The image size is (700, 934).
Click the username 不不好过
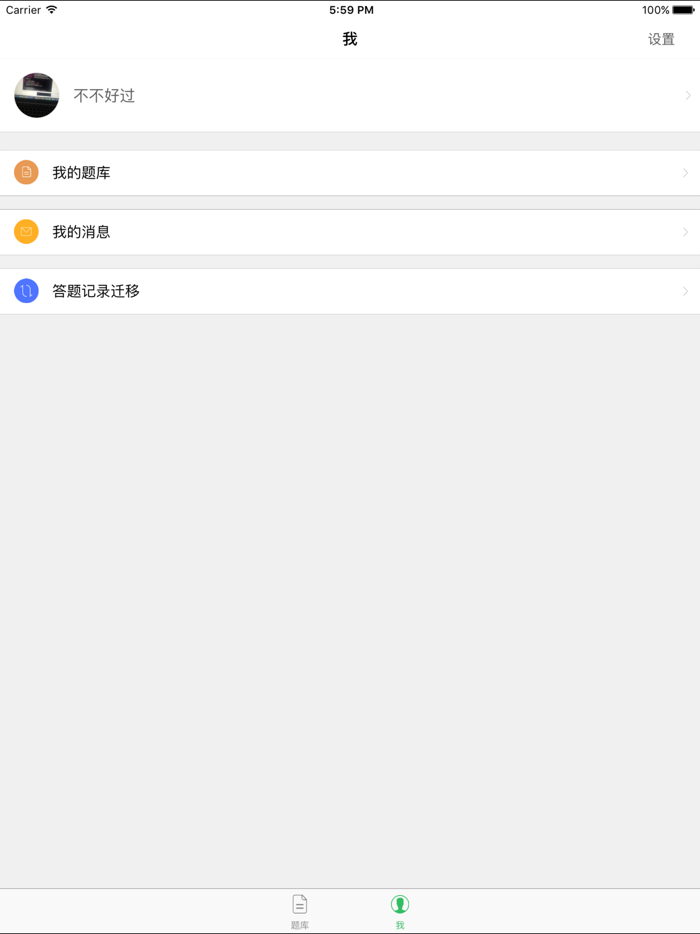(106, 95)
